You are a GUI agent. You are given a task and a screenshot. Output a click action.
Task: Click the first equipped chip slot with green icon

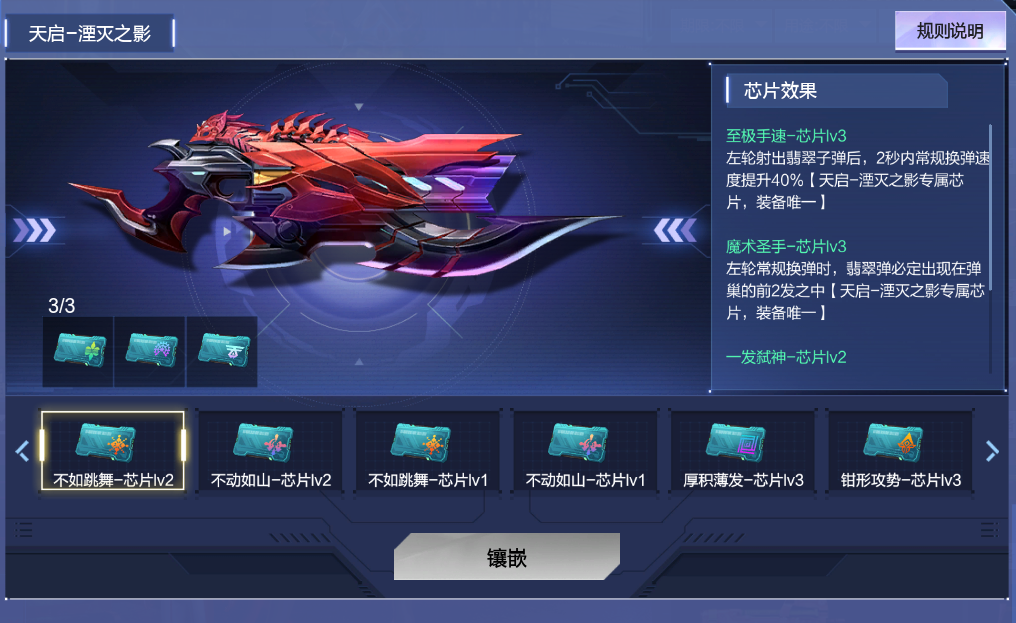tap(78, 352)
